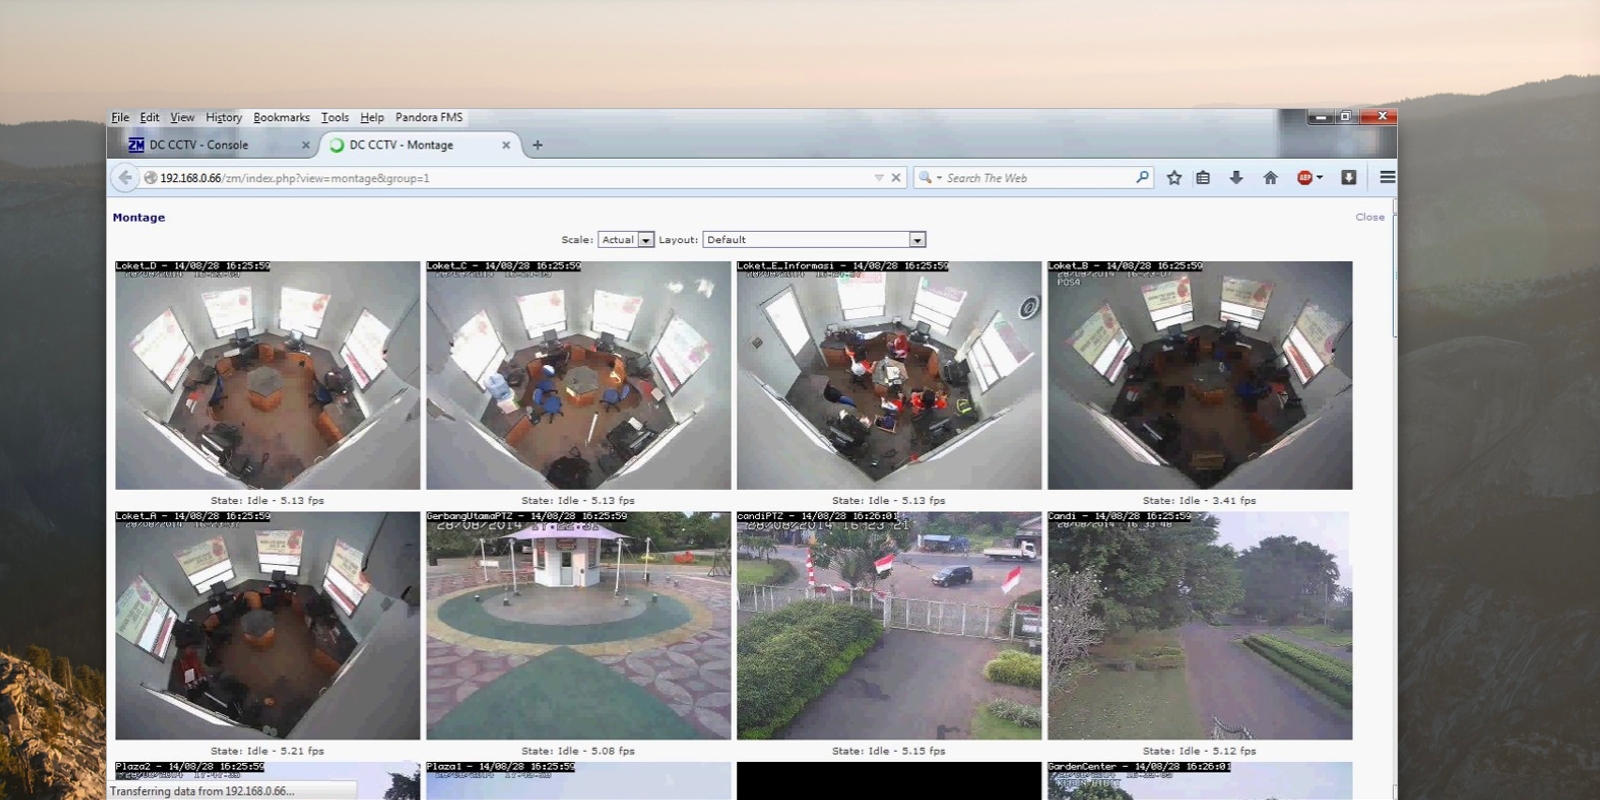Go back to previous page
The width and height of the screenshot is (1600, 800).
[x=125, y=177]
